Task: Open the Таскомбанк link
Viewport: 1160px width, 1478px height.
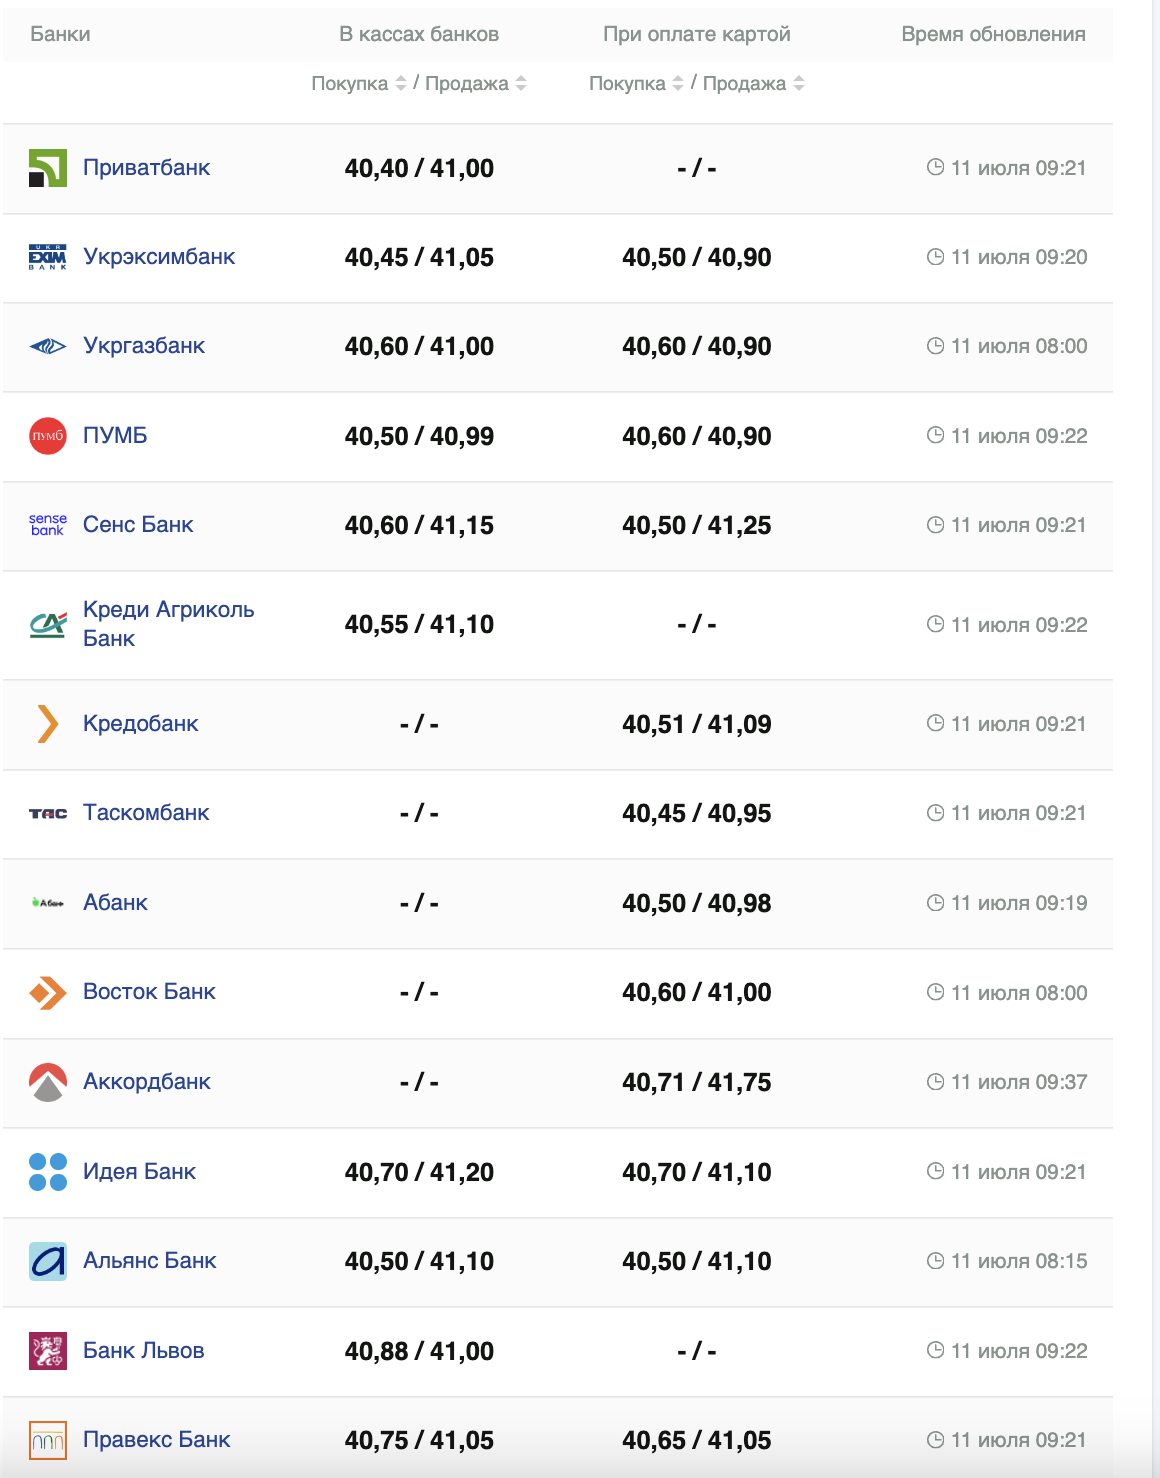Action: [x=146, y=813]
